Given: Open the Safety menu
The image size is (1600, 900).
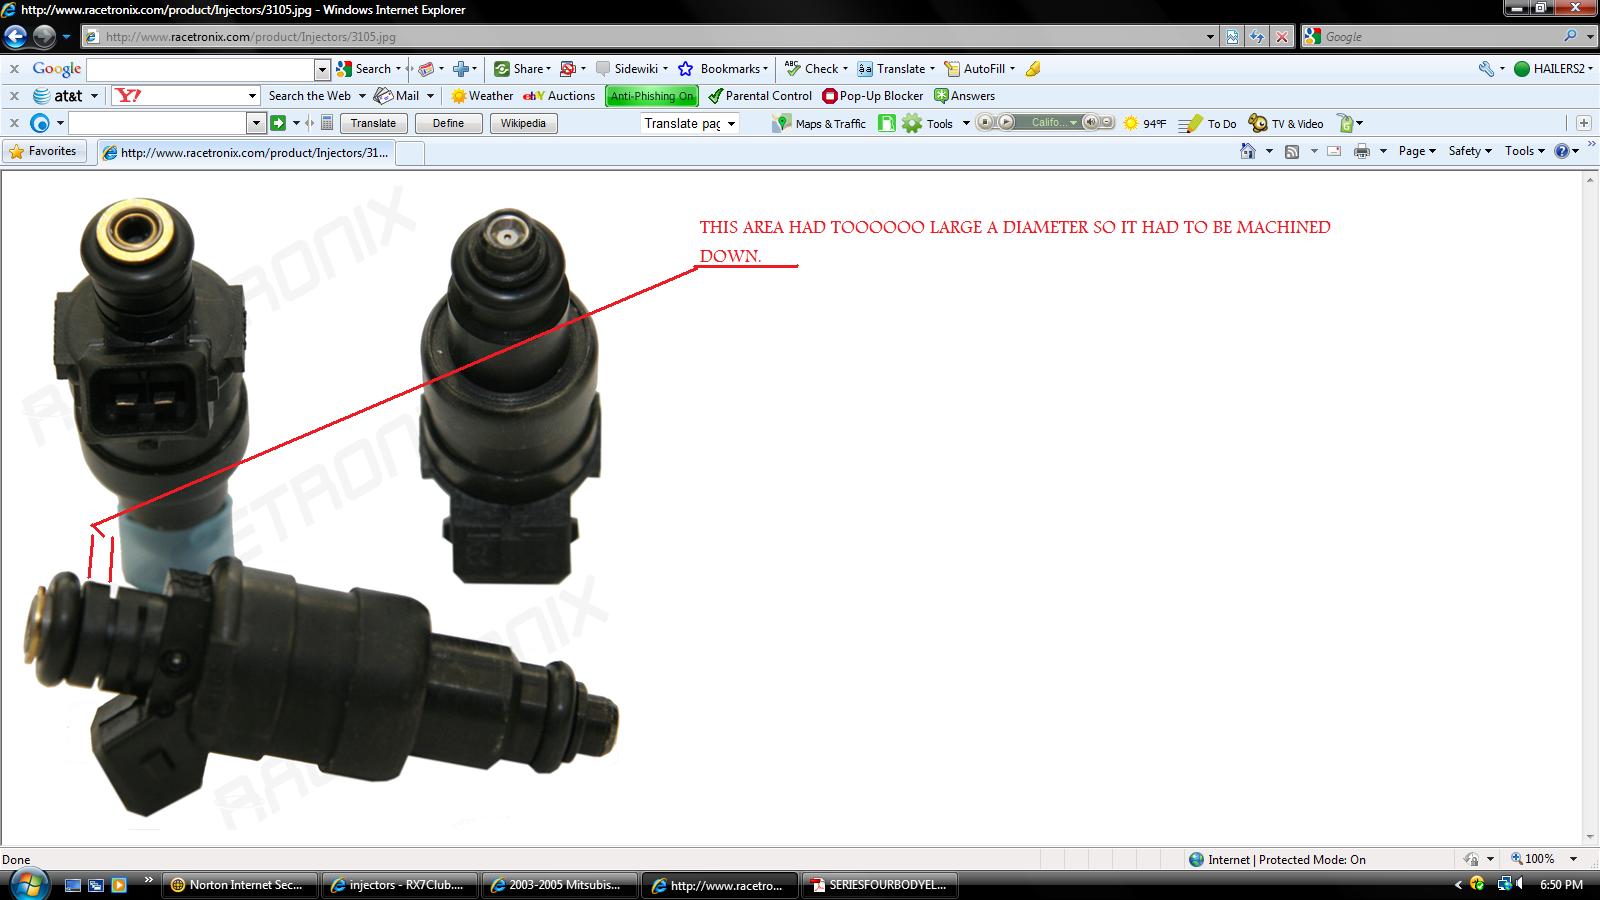Looking at the screenshot, I should pyautogui.click(x=1470, y=151).
